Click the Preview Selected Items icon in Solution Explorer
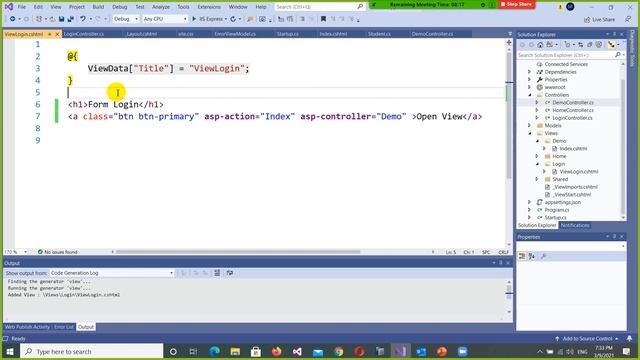 click(611, 44)
